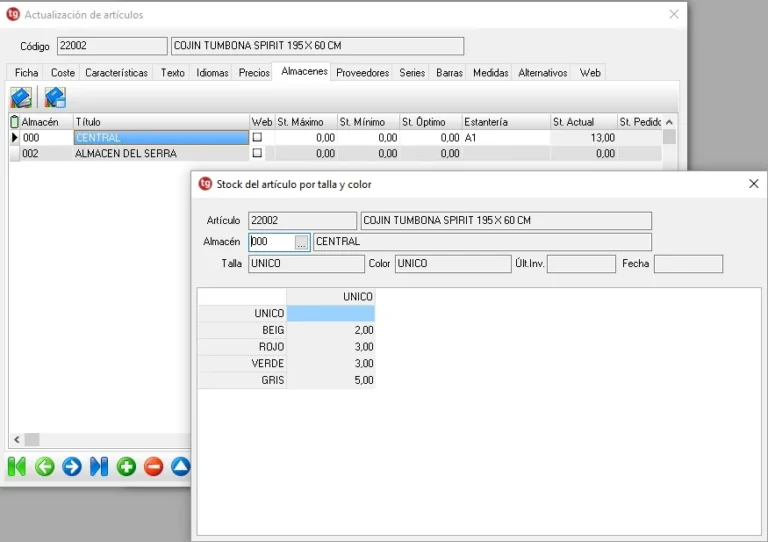Click the Fecha field

point(688,263)
